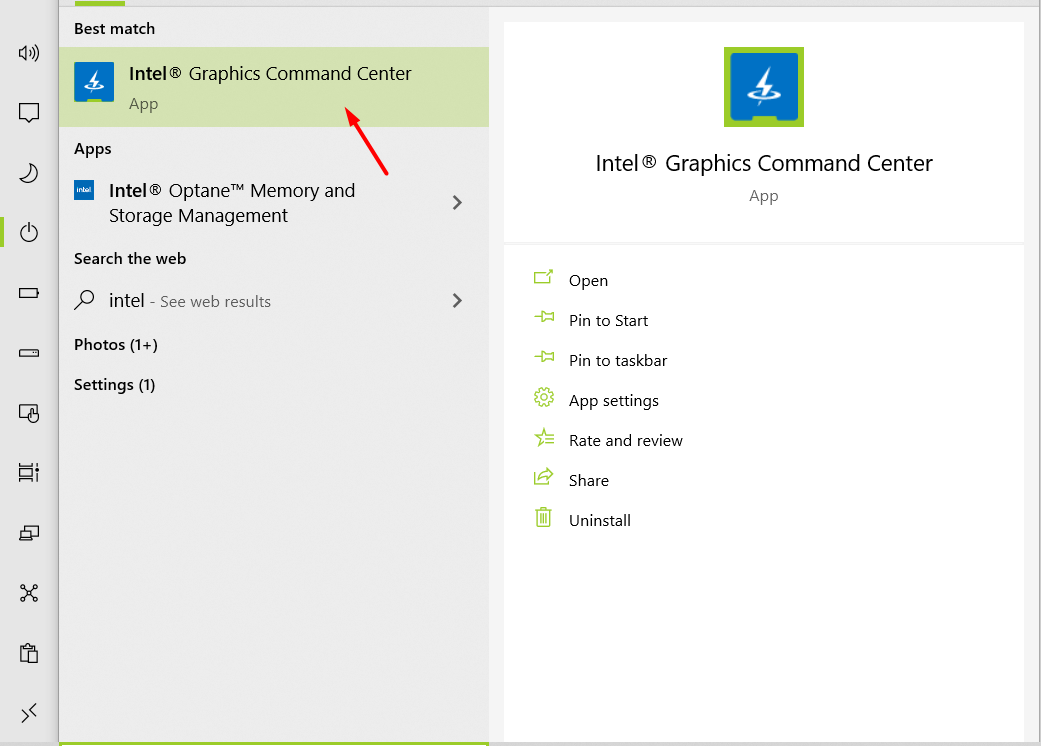Viewport: 1041px width, 746px height.
Task: Select Intel Optane Memory and Storage Management
Action: [x=274, y=203]
